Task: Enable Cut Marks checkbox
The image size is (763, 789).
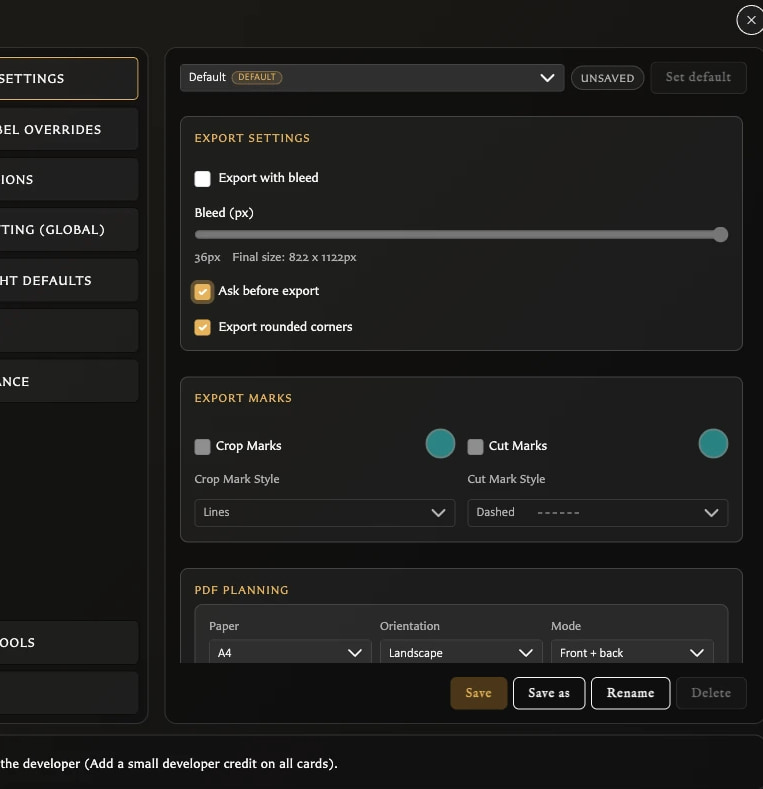Action: 475,446
